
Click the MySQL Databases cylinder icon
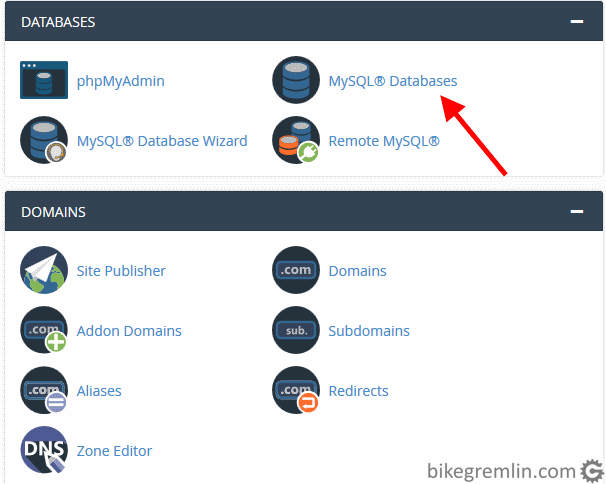tap(296, 80)
